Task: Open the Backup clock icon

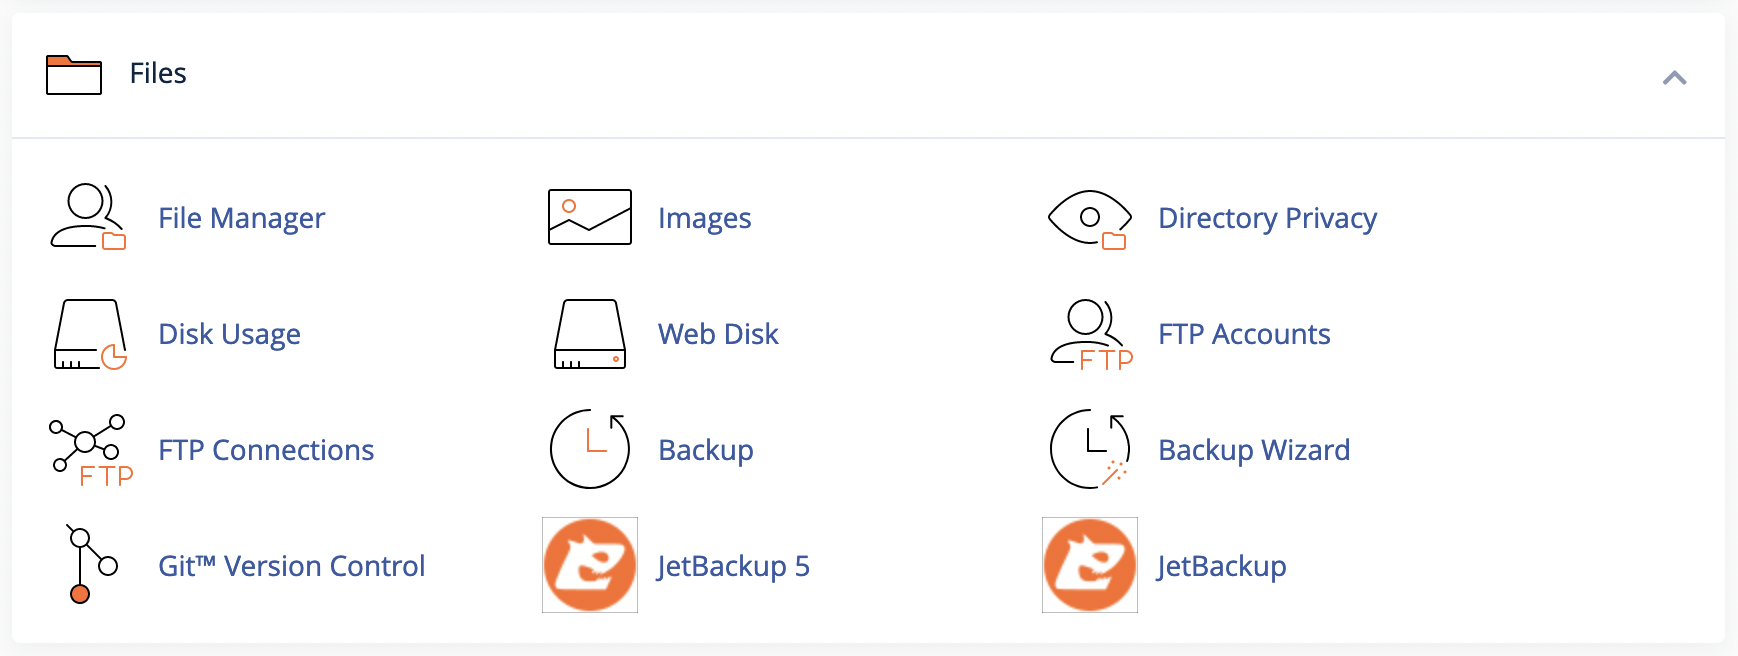Action: pyautogui.click(x=590, y=449)
